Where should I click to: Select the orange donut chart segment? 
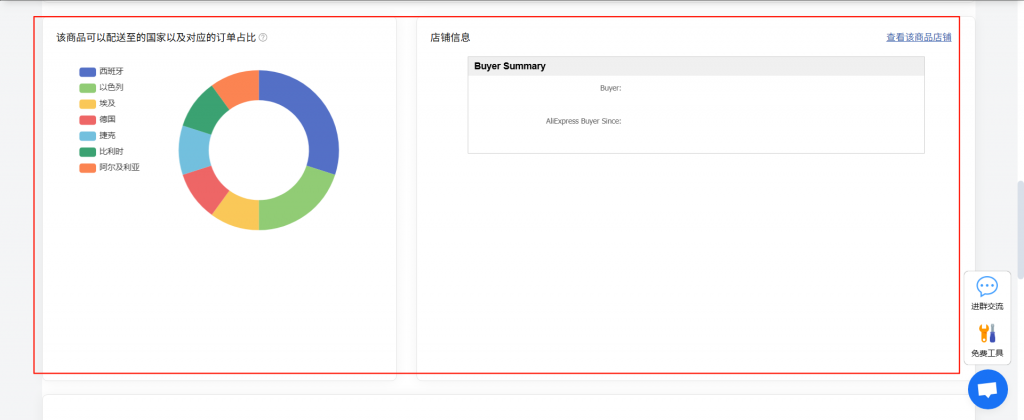coord(238,87)
